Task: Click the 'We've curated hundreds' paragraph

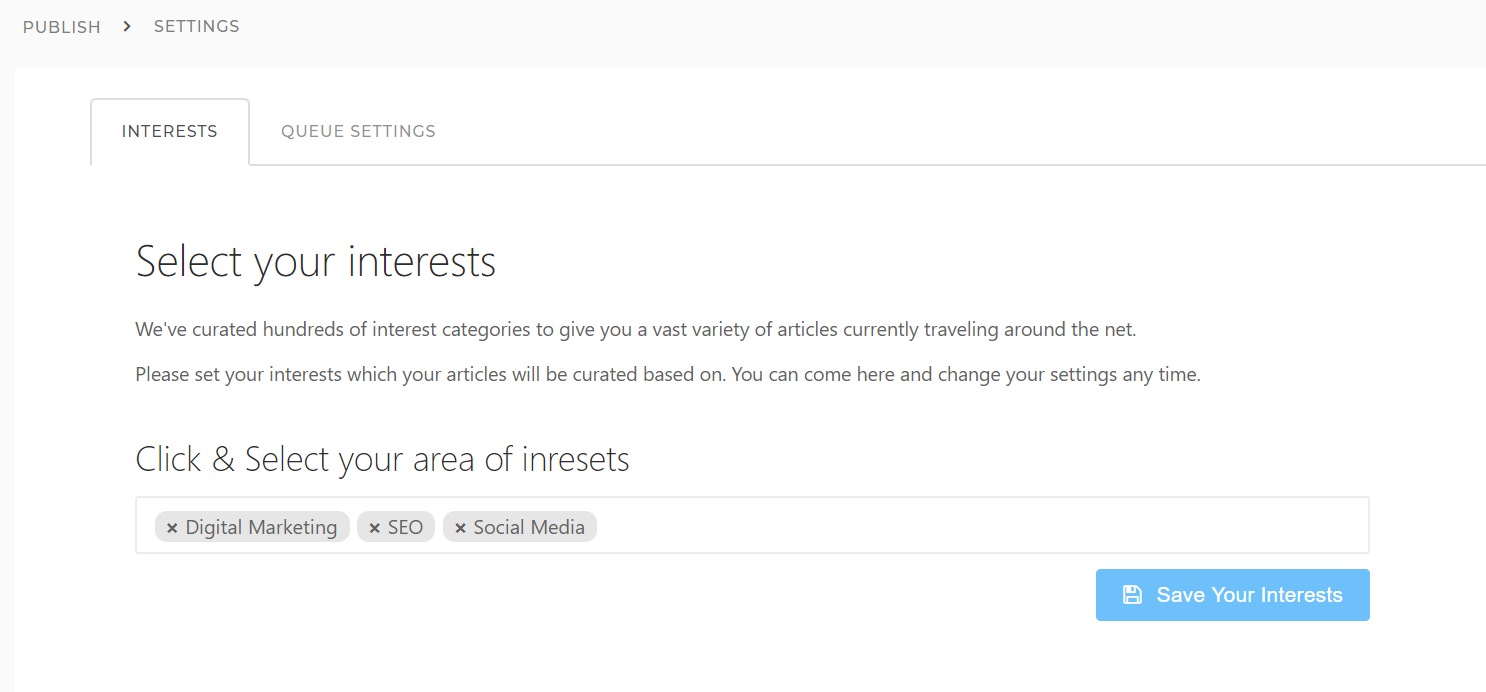Action: point(636,329)
